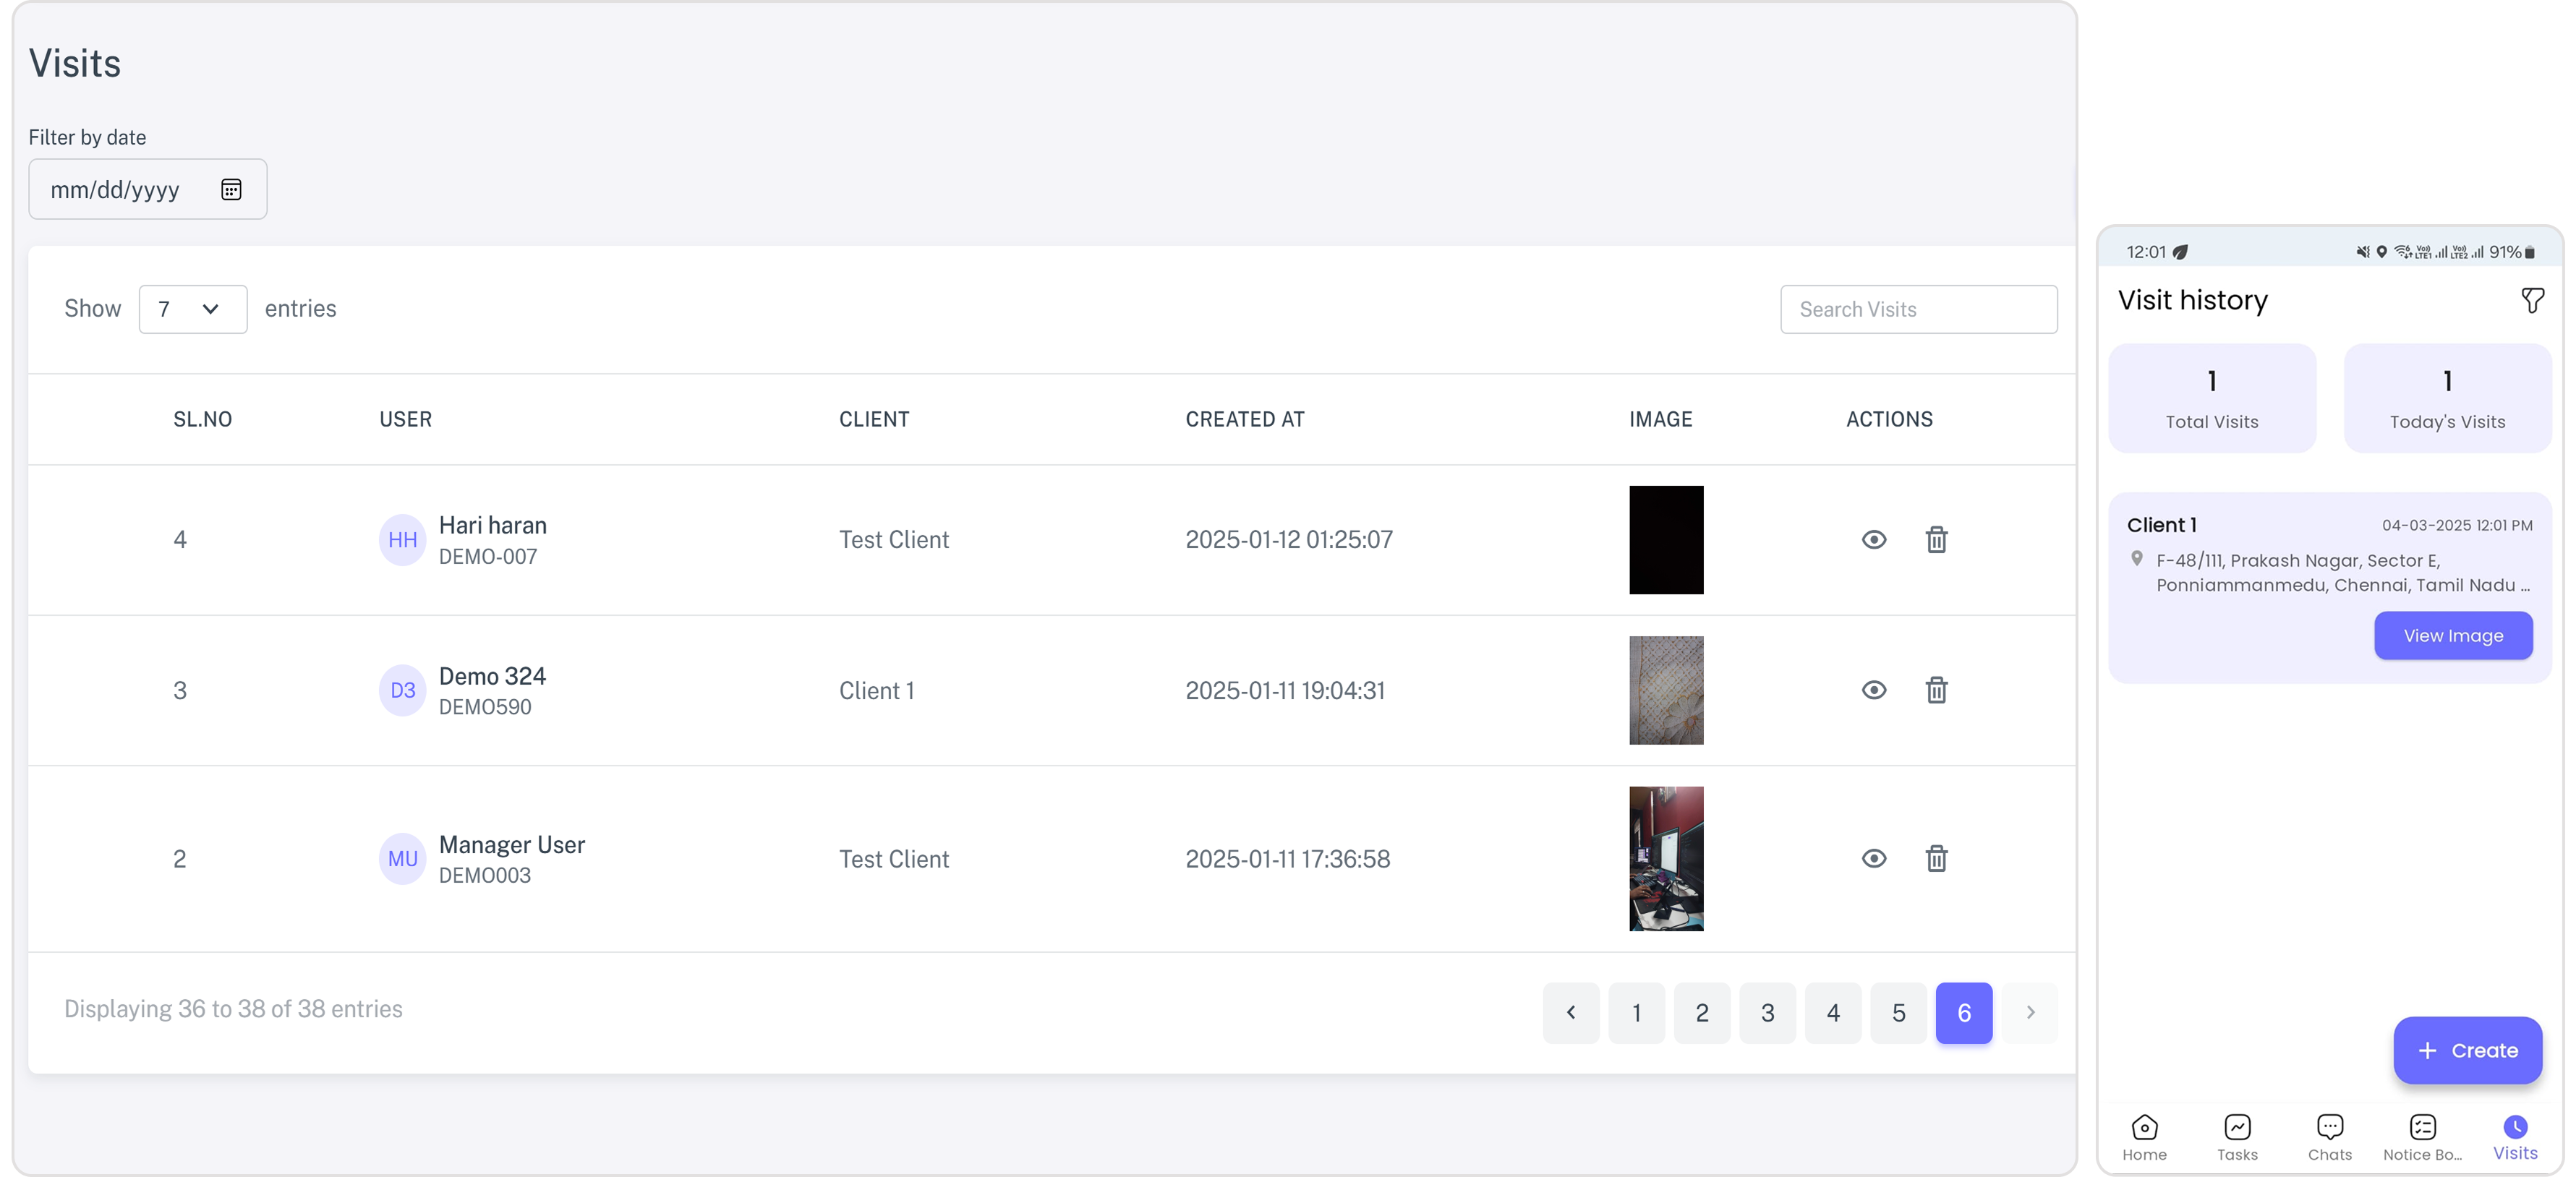
Task: Jump to page 1
Action: pyautogui.click(x=1636, y=1013)
